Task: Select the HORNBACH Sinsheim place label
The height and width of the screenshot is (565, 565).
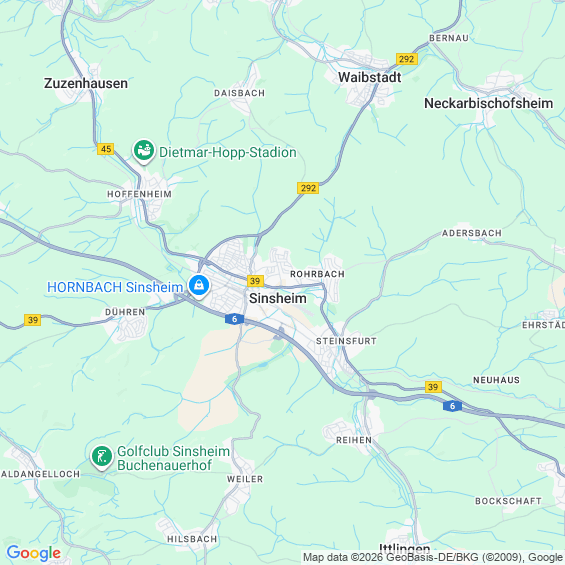Action: tap(115, 287)
